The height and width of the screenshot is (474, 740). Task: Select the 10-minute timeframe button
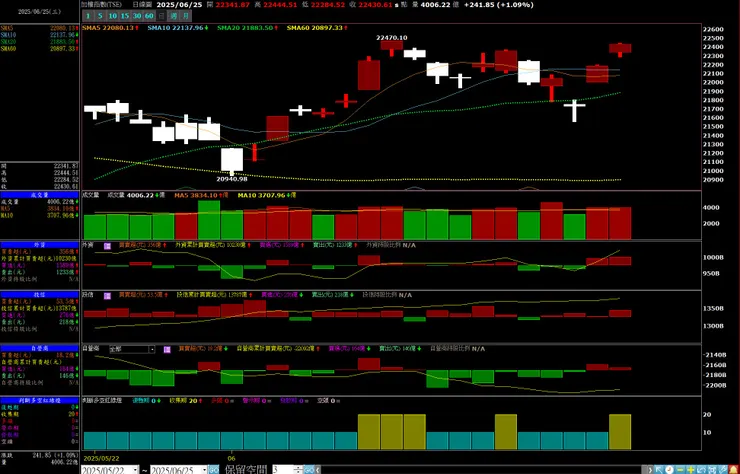112,16
